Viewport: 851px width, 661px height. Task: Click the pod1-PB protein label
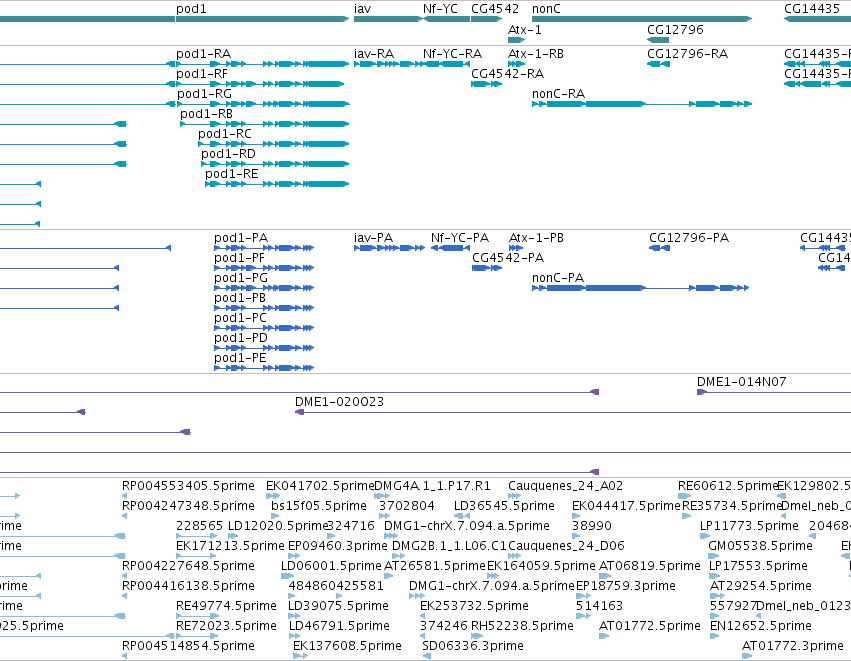(240, 298)
